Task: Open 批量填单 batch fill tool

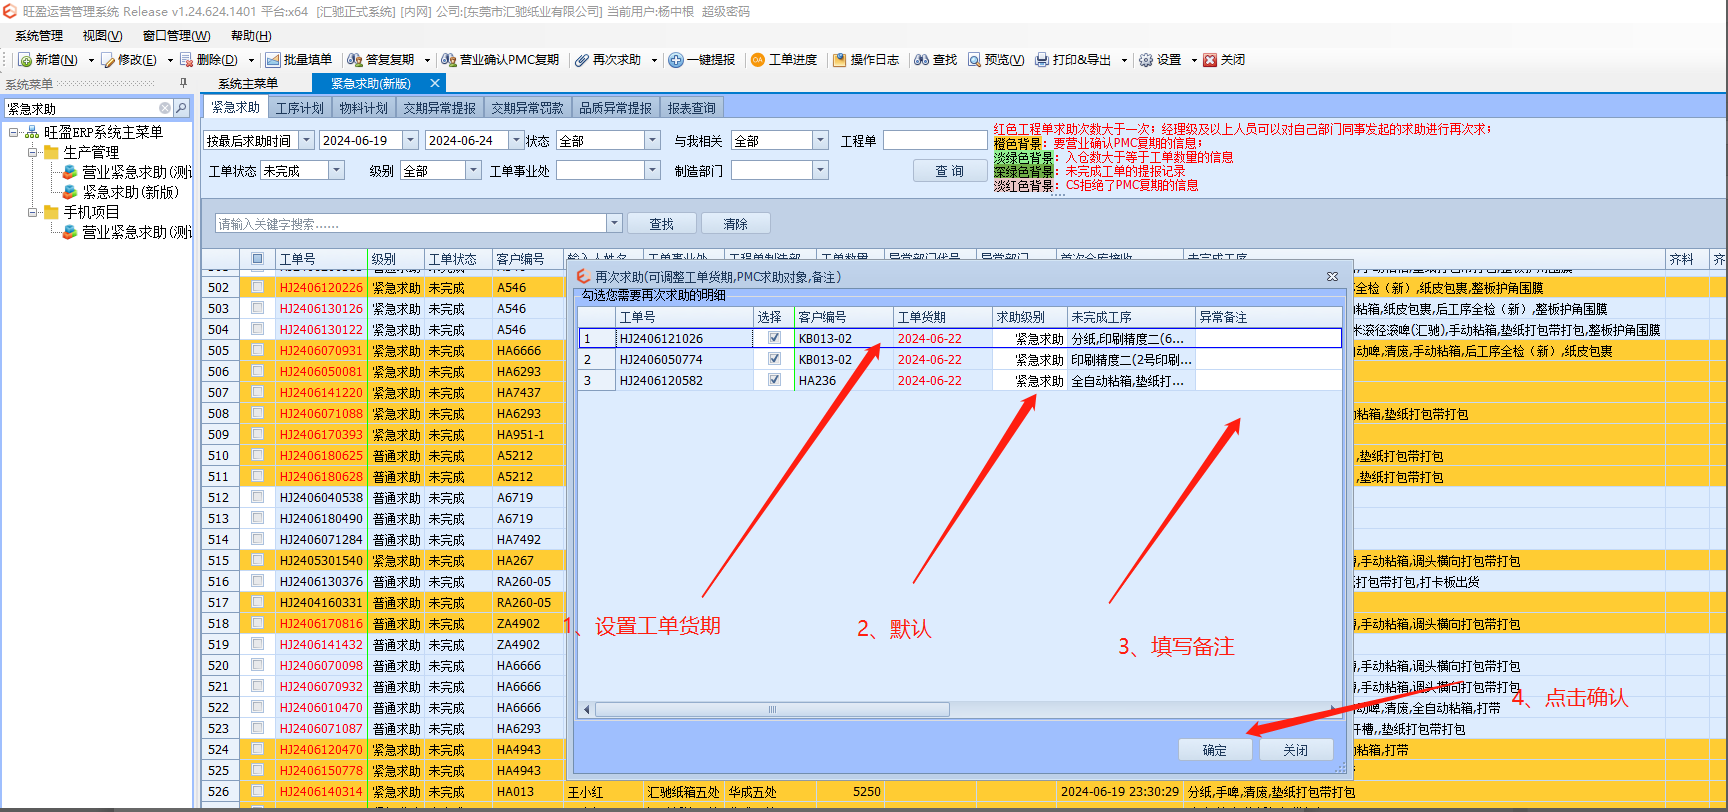Action: click(x=298, y=60)
